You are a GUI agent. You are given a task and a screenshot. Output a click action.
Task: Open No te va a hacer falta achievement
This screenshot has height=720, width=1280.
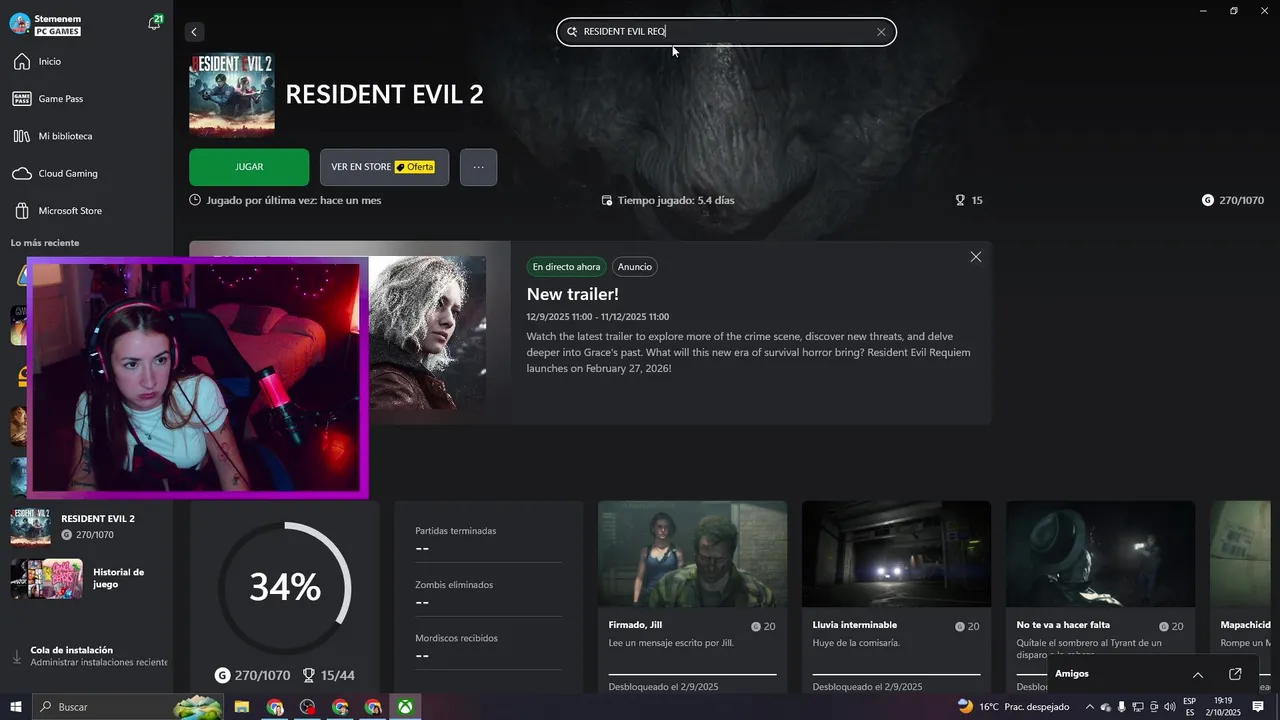[1100, 596]
